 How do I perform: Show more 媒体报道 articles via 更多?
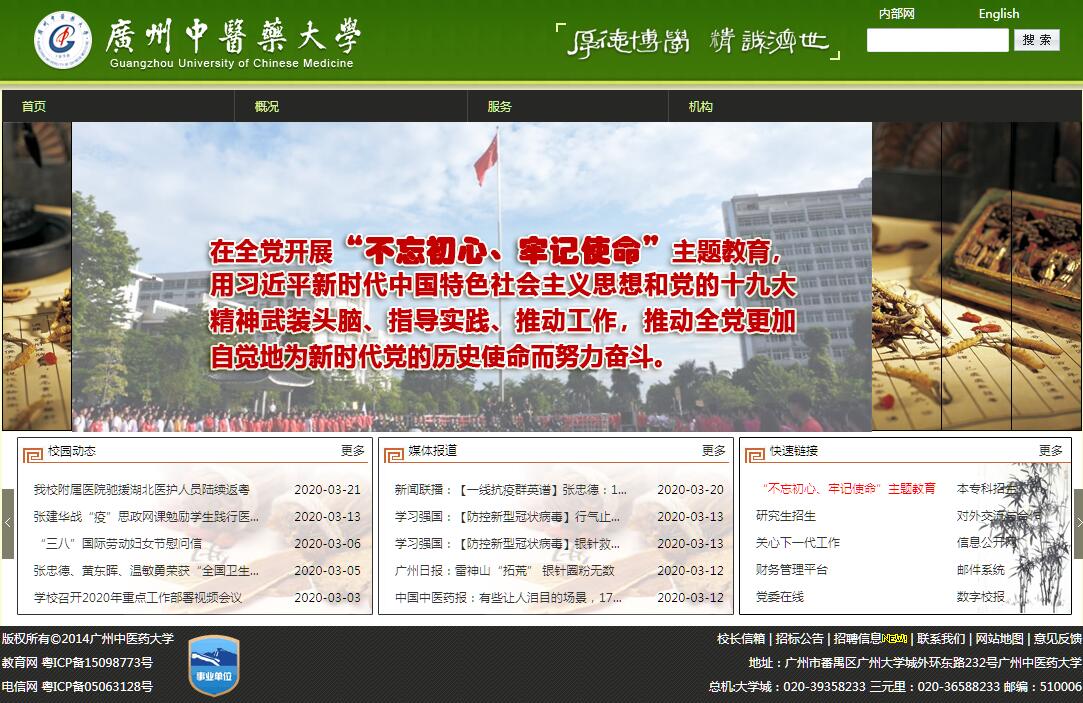[713, 451]
